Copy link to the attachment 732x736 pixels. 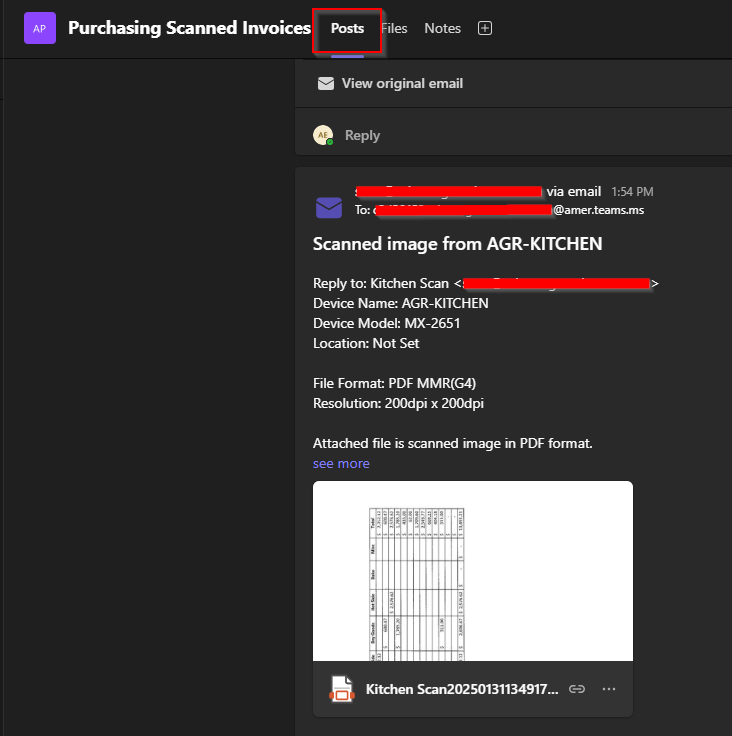[577, 689]
